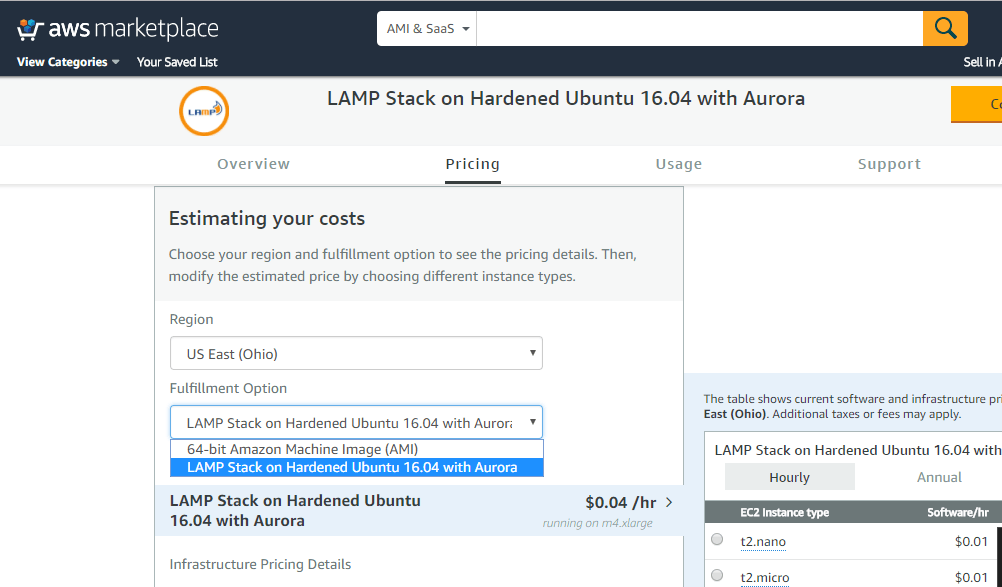Switch to the Overview tab
The image size is (1002, 587).
click(x=253, y=164)
